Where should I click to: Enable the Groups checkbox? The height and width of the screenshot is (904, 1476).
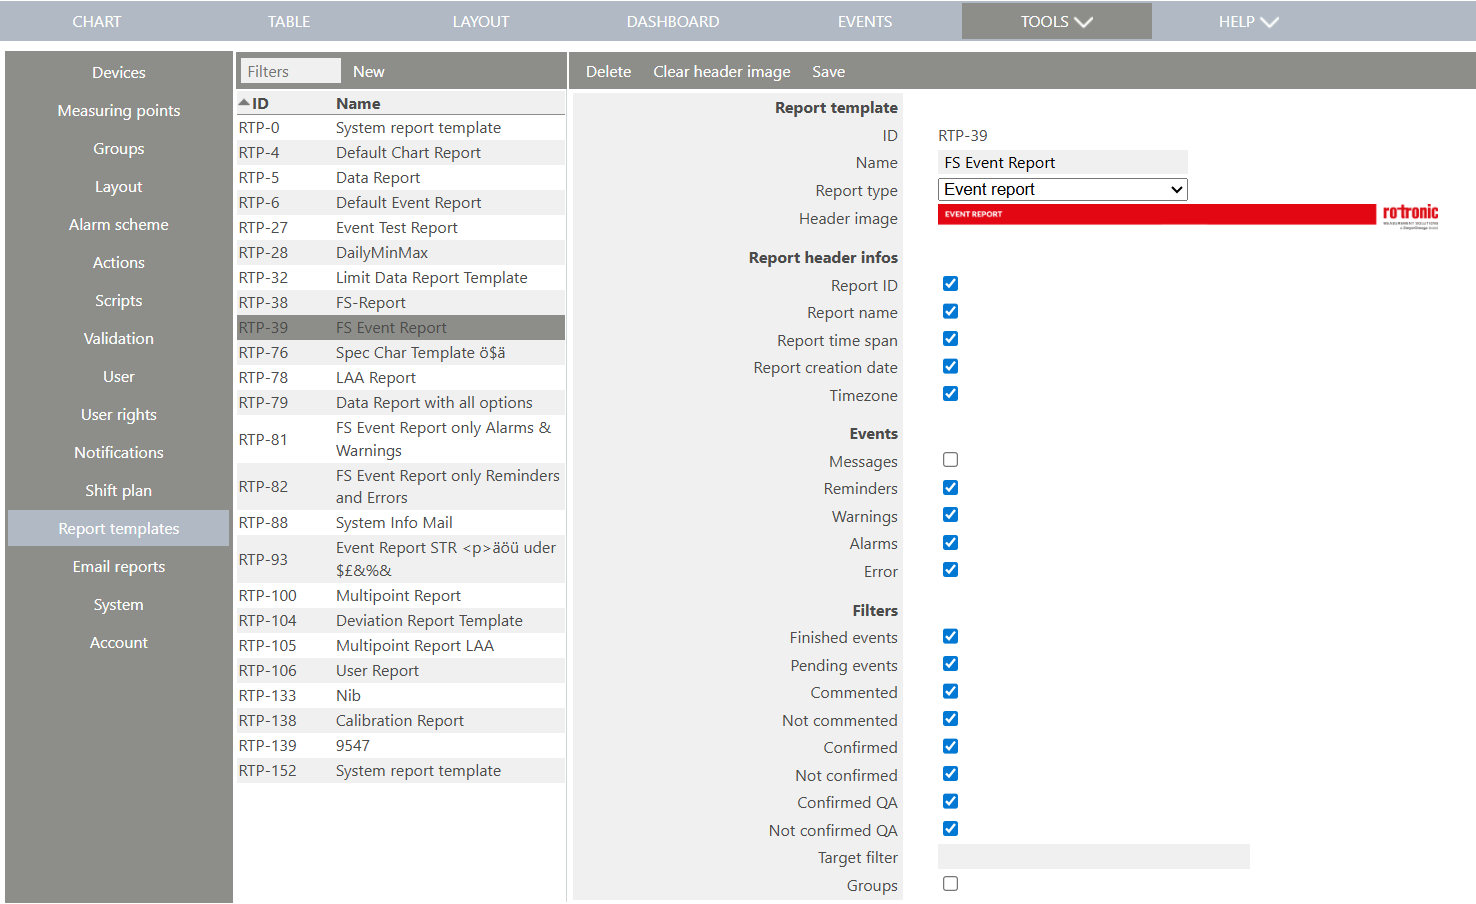950,883
